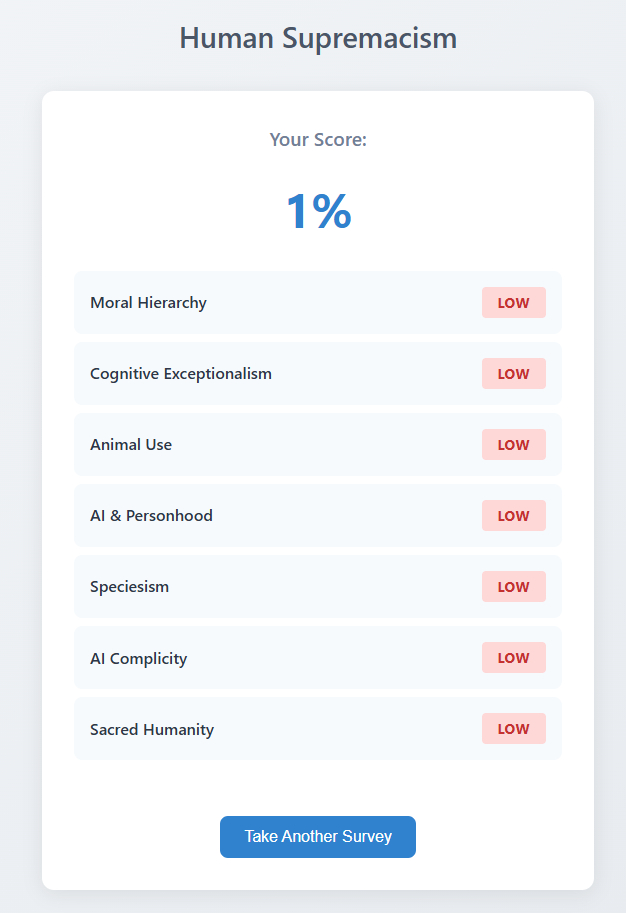Select the LOW badge for AI Complicity

pyautogui.click(x=513, y=658)
